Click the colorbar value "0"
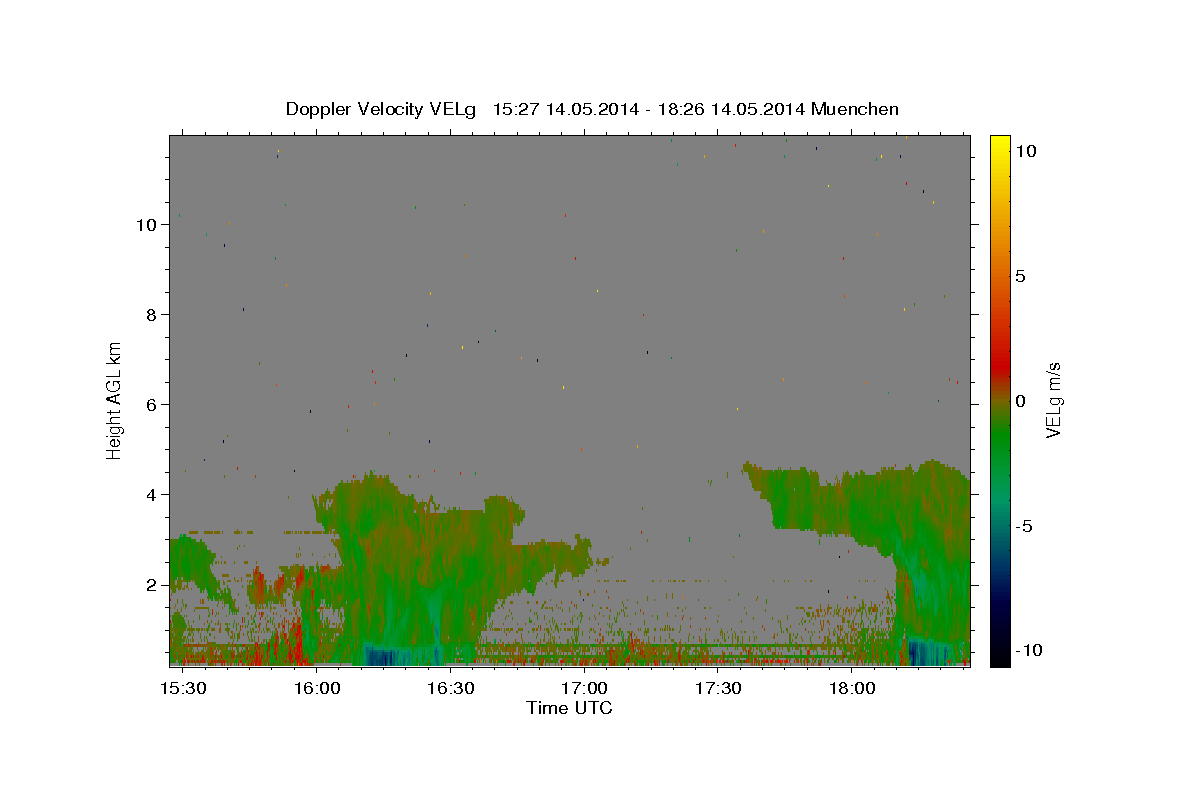1200x800 pixels. pyautogui.click(x=1020, y=401)
